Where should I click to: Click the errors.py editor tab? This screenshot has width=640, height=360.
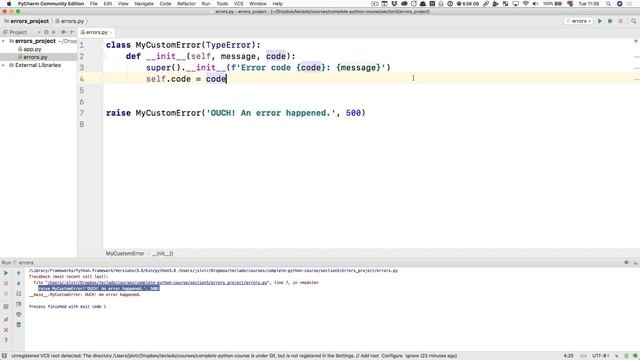tap(96, 32)
